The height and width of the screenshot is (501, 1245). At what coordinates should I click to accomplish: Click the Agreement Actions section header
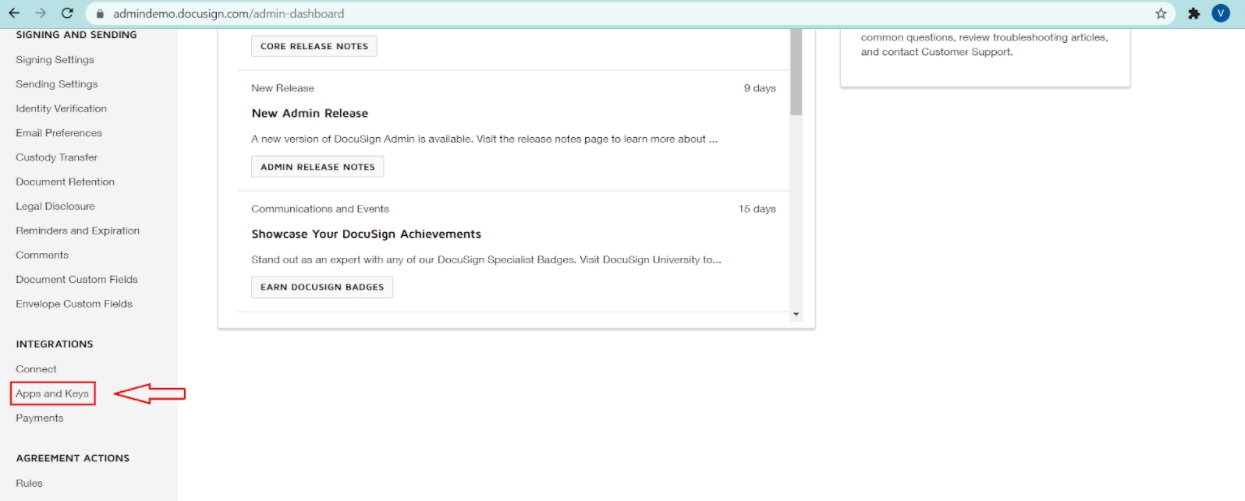click(73, 458)
